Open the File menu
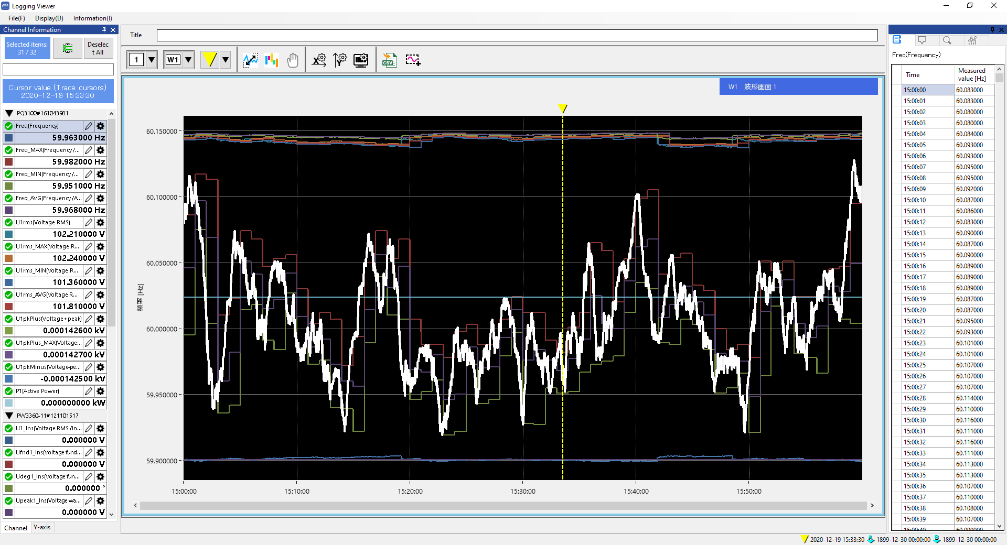This screenshot has width=1007, height=545. pos(16,19)
